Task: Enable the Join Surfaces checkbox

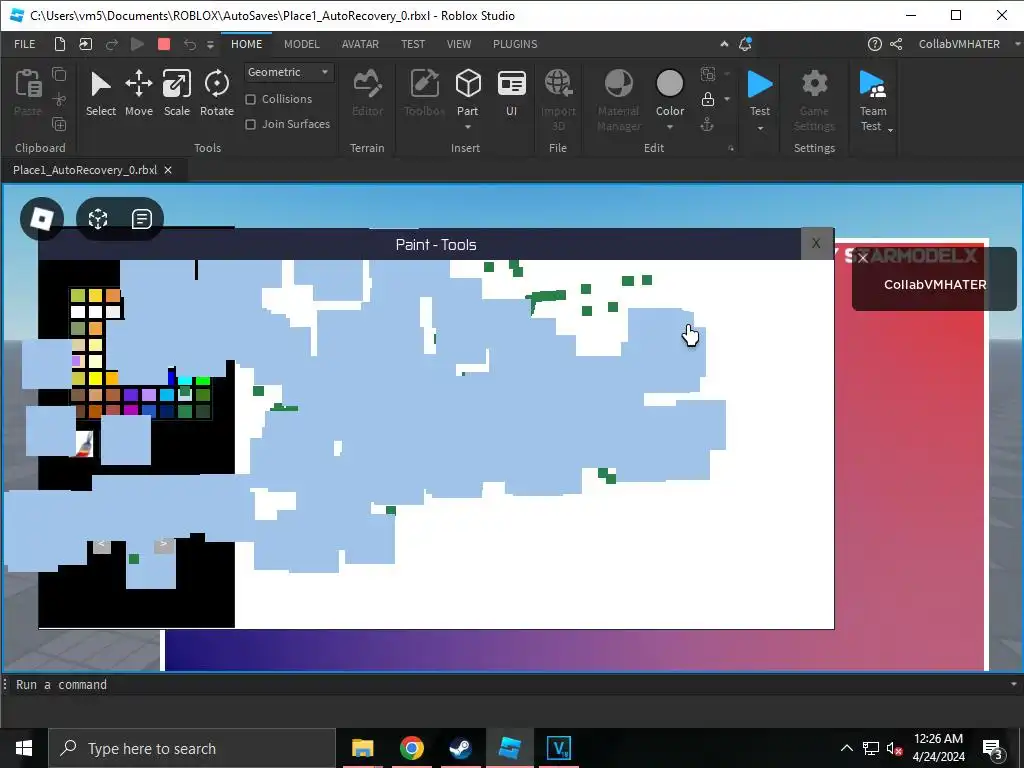Action: click(250, 124)
